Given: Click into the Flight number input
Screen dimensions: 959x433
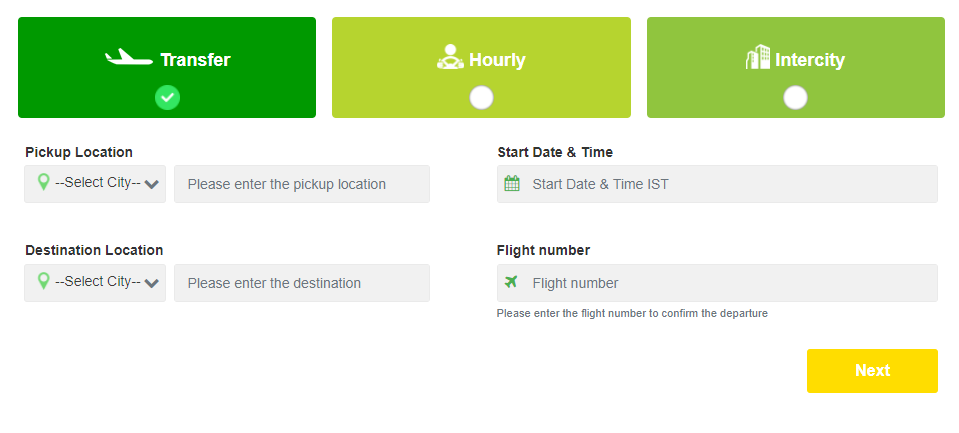Looking at the screenshot, I should click(717, 283).
